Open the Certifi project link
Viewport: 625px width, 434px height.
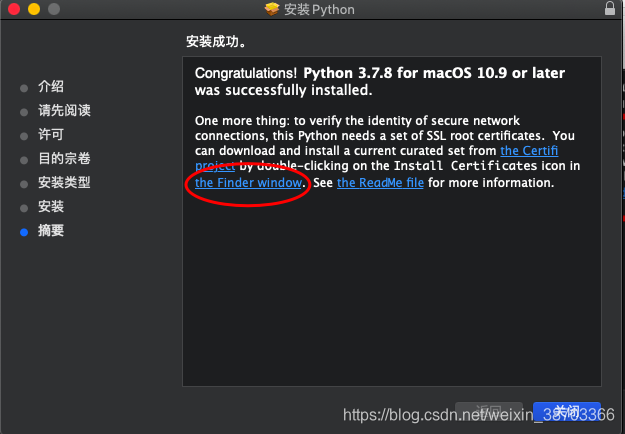[529, 151]
